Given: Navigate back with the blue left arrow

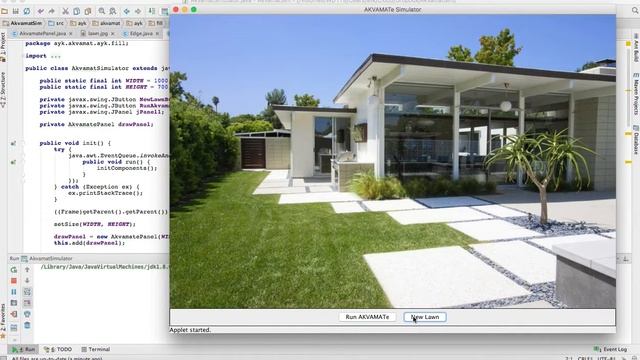Looking at the screenshot, I should 127,11.
